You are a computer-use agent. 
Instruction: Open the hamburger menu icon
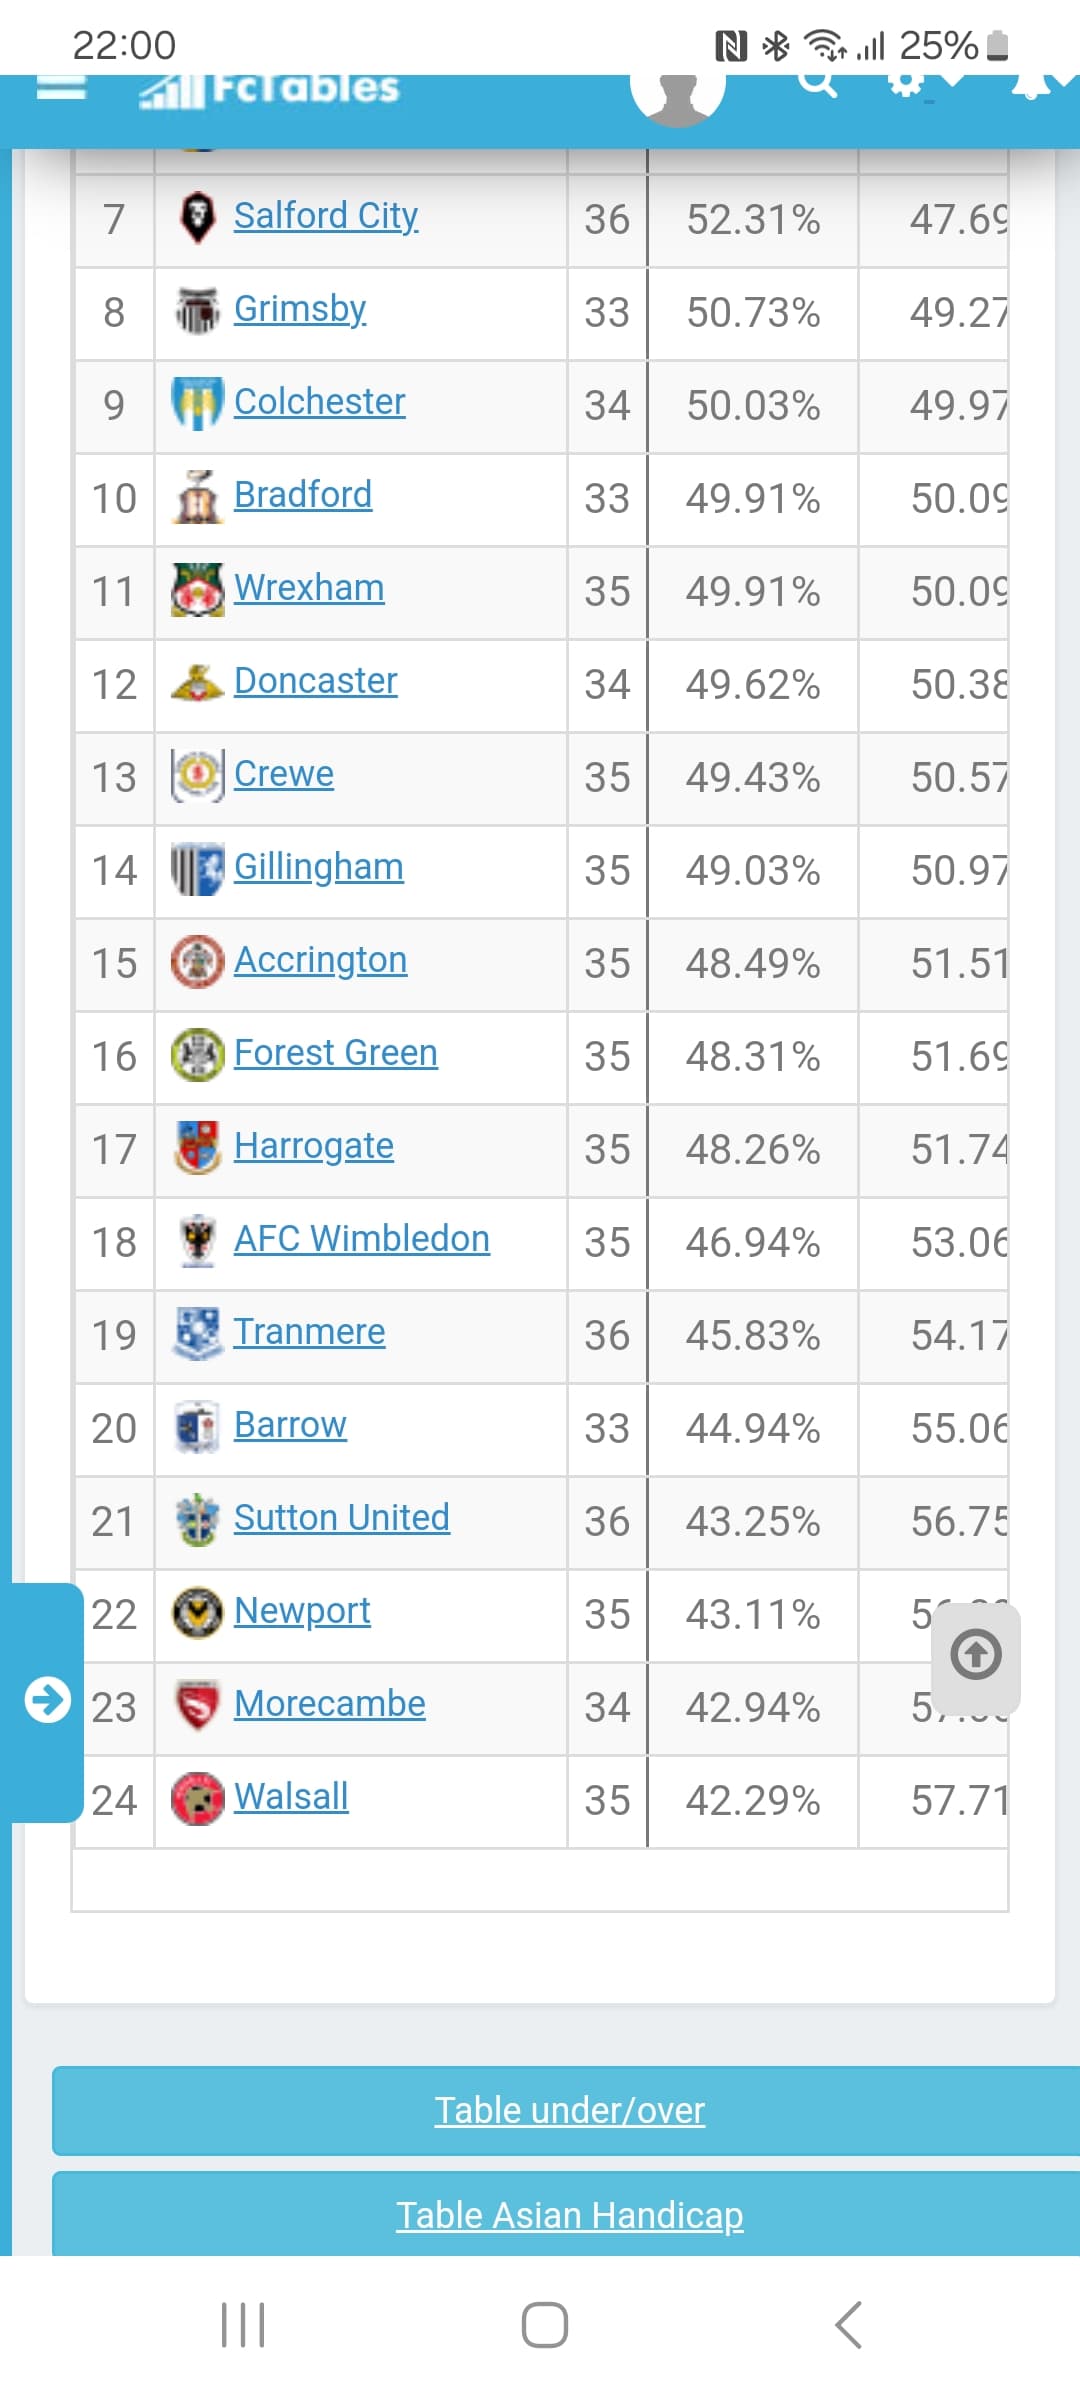click(61, 88)
